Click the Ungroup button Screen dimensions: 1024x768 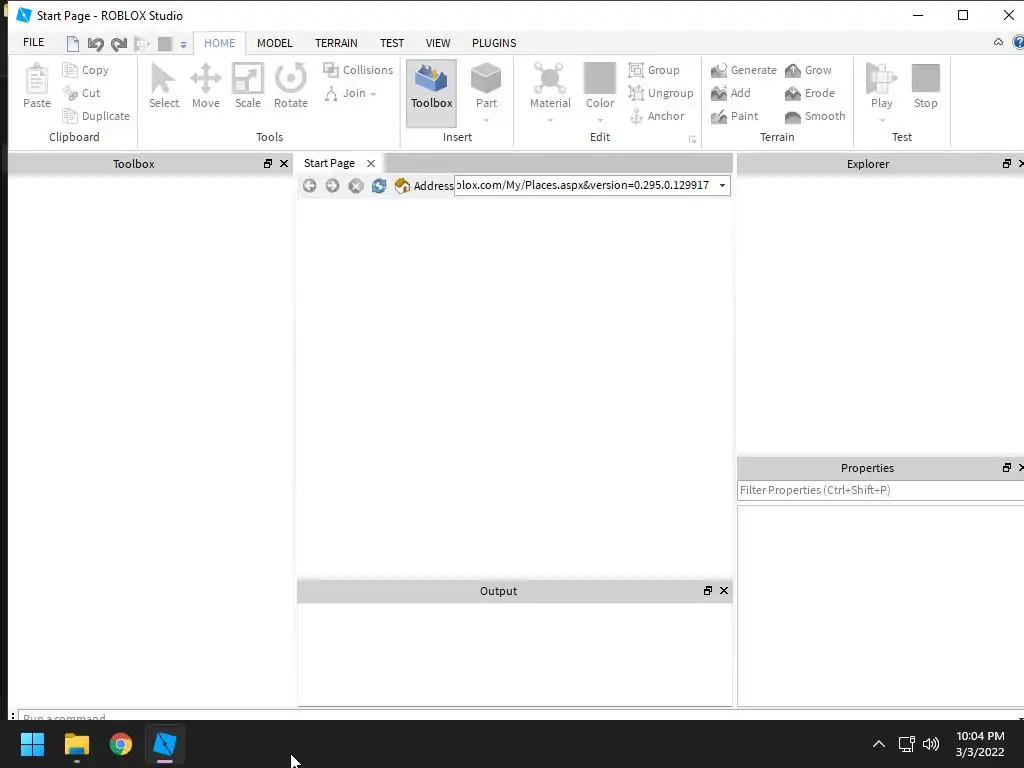pos(660,93)
